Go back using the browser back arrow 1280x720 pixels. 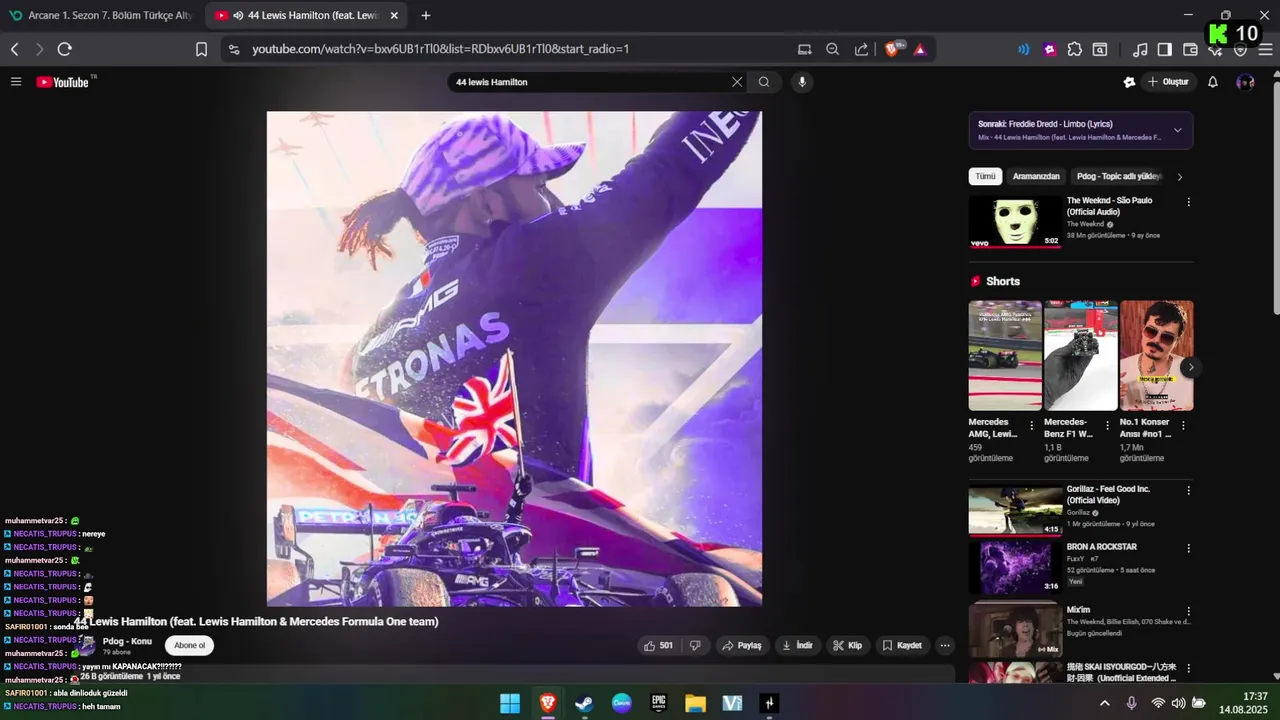coord(15,49)
